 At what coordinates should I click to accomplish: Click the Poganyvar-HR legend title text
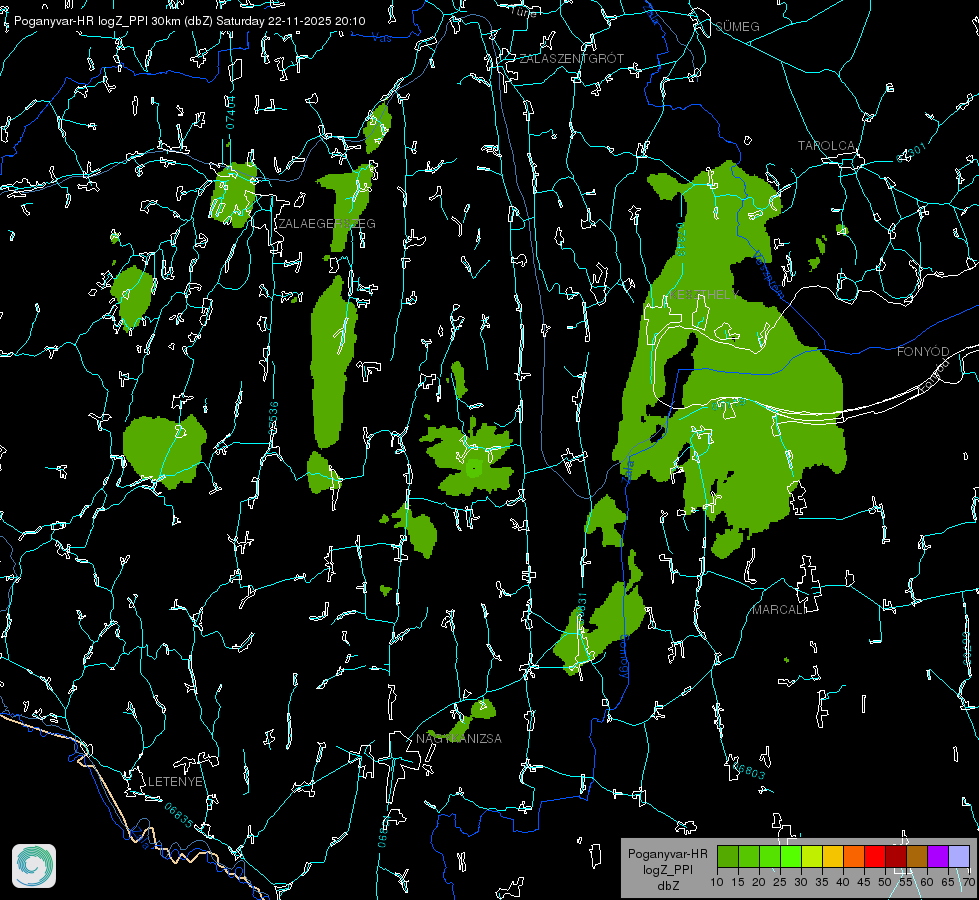667,853
